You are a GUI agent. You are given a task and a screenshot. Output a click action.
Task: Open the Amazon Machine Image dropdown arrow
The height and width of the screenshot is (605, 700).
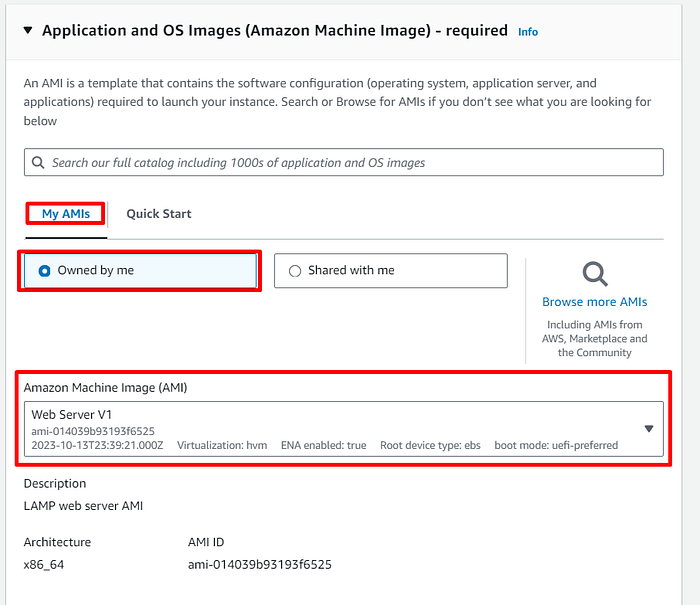(x=649, y=429)
